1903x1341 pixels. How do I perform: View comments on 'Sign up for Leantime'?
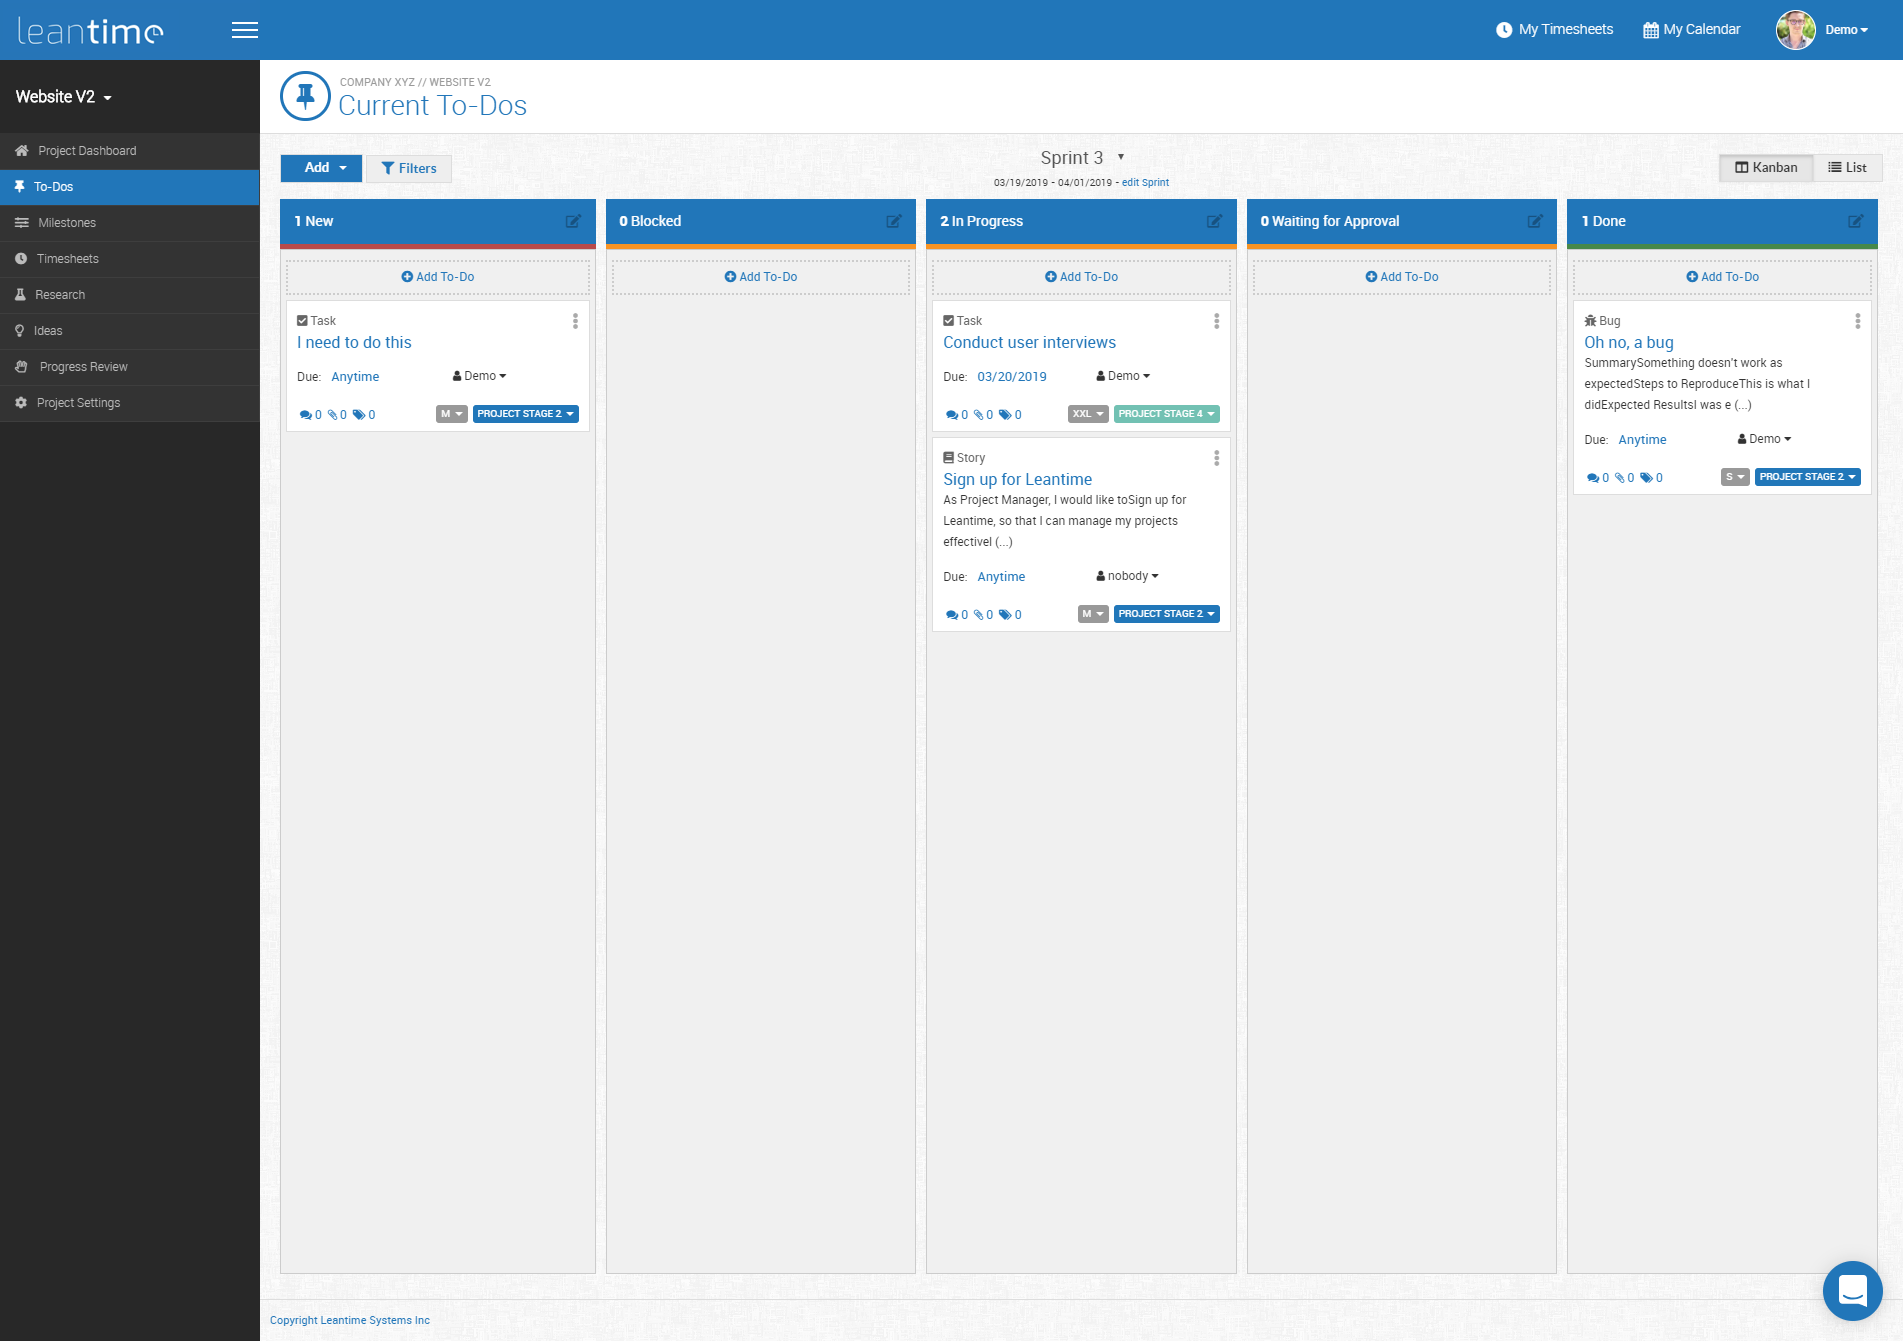point(957,615)
